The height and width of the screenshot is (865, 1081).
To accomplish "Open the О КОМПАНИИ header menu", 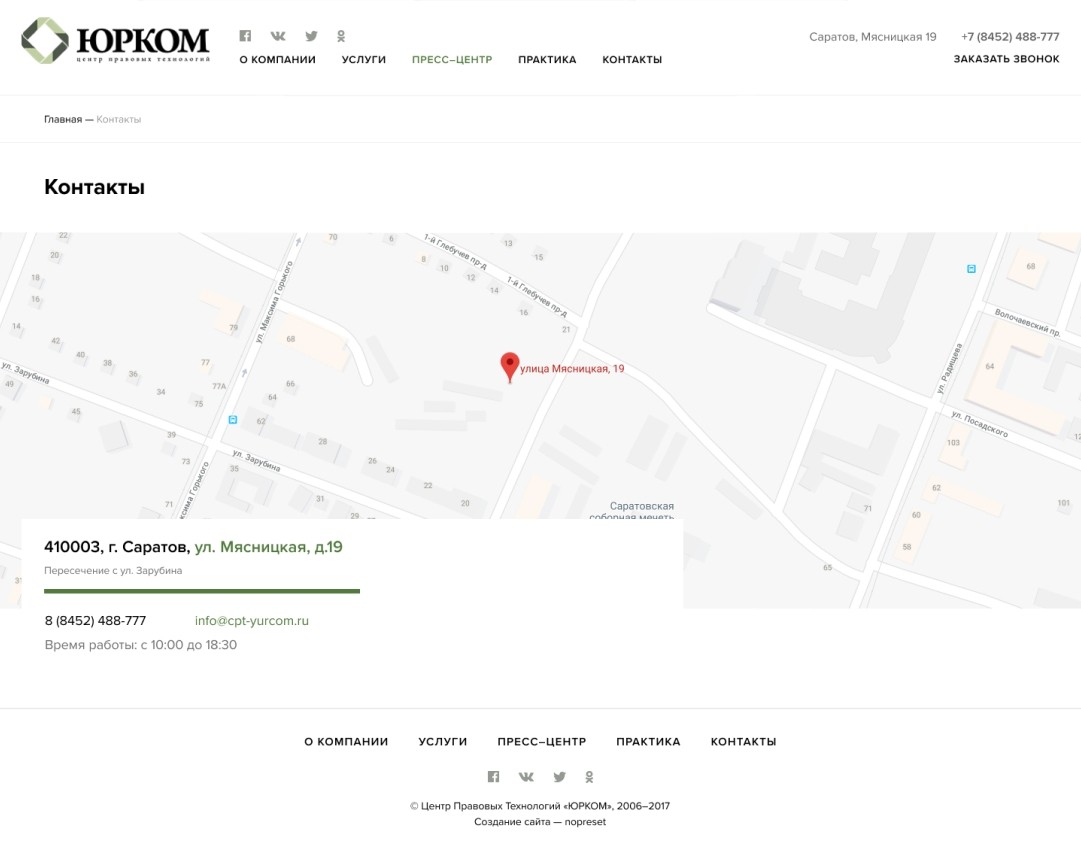I will tap(277, 60).
